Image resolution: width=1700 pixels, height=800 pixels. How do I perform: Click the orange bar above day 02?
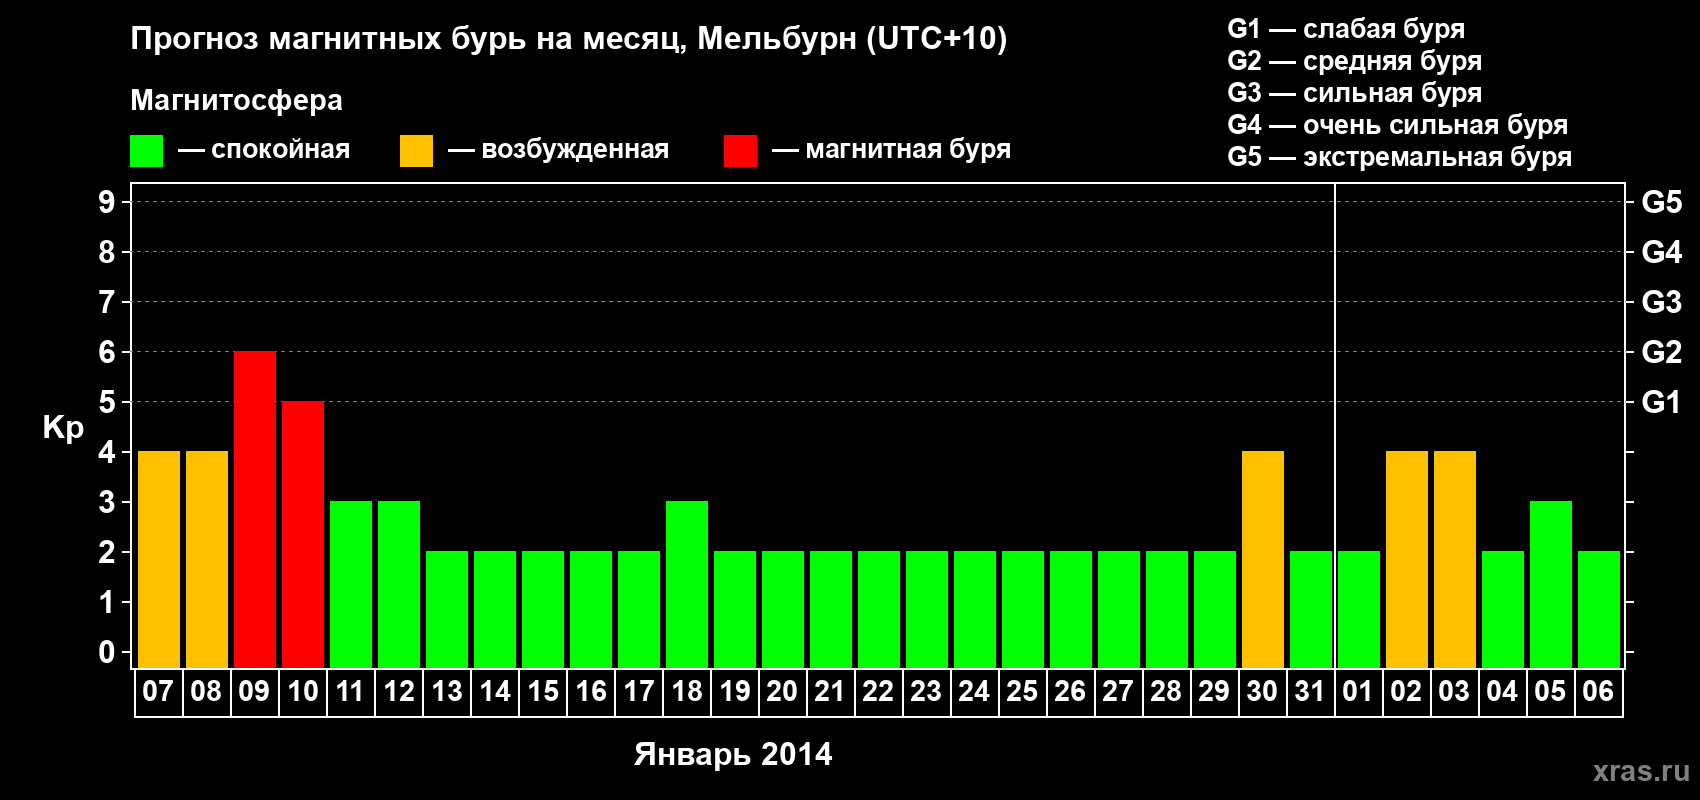pyautogui.click(x=1407, y=559)
